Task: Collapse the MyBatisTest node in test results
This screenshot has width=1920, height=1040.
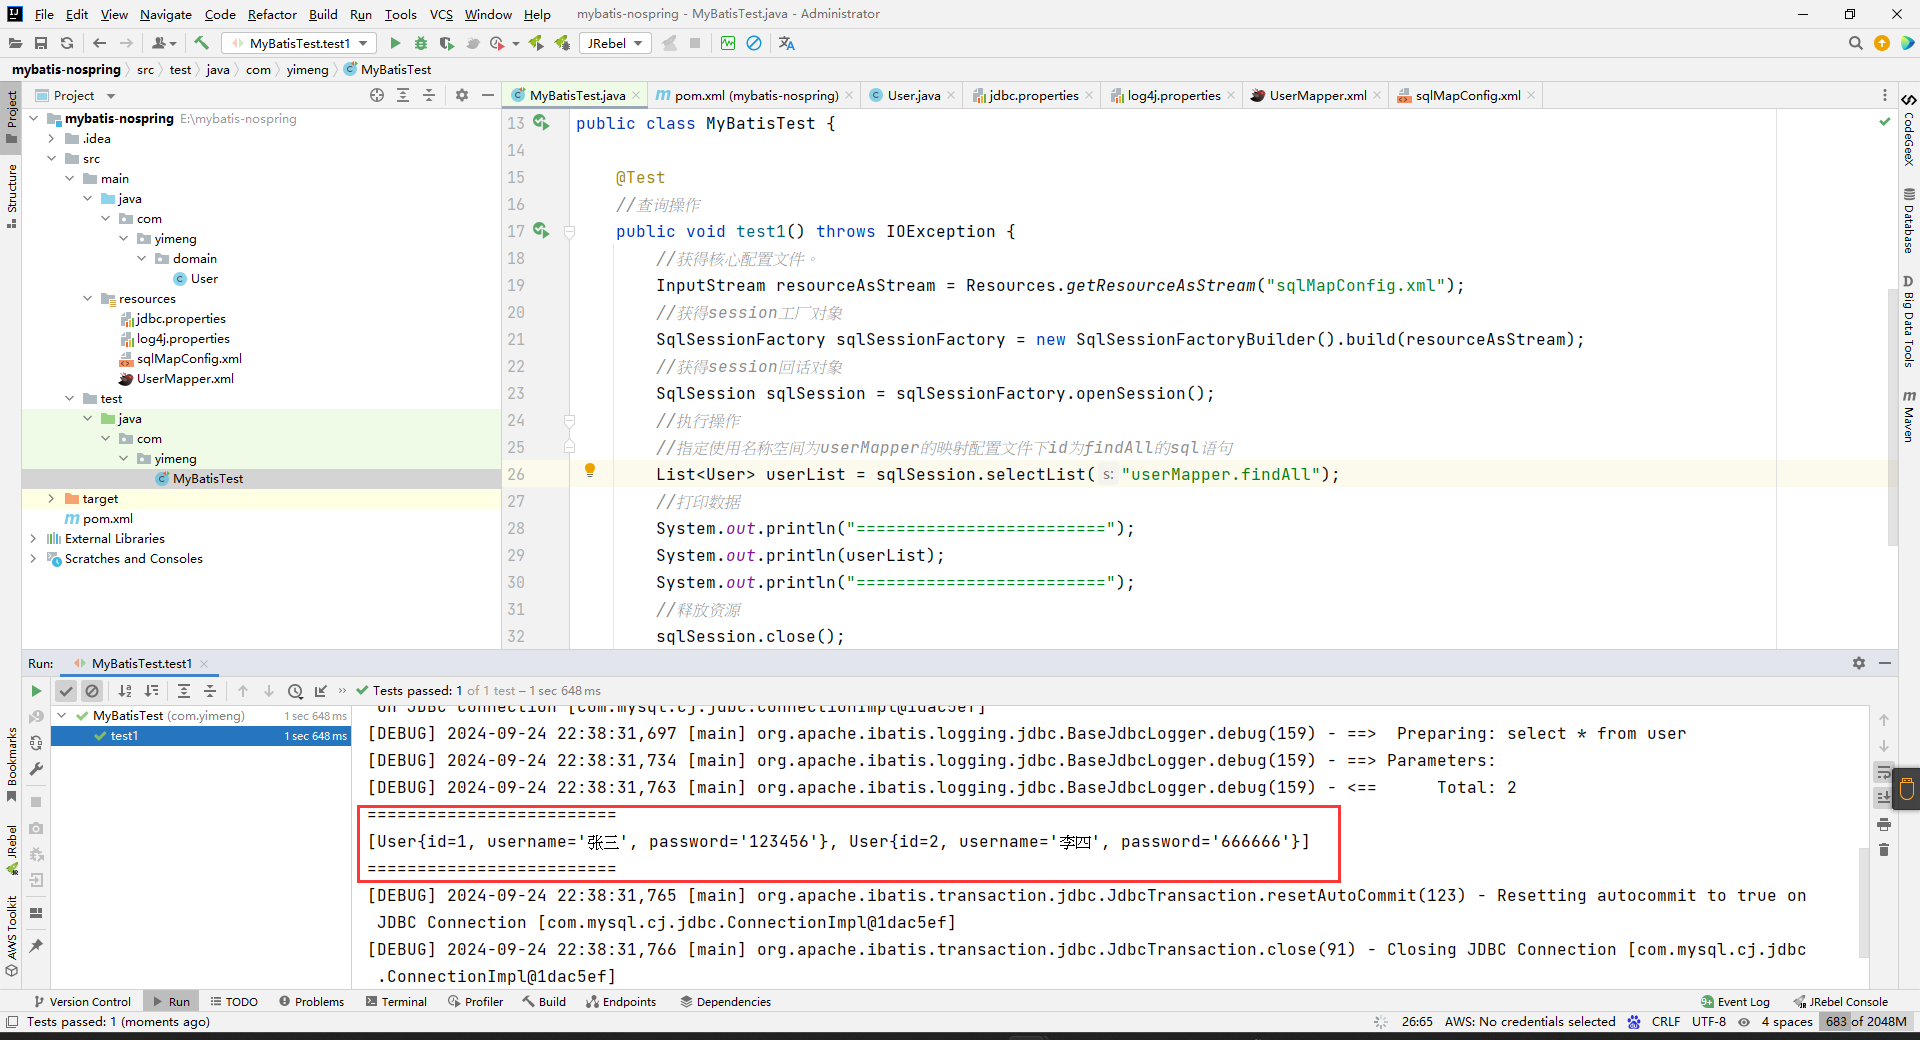Action: [62, 715]
